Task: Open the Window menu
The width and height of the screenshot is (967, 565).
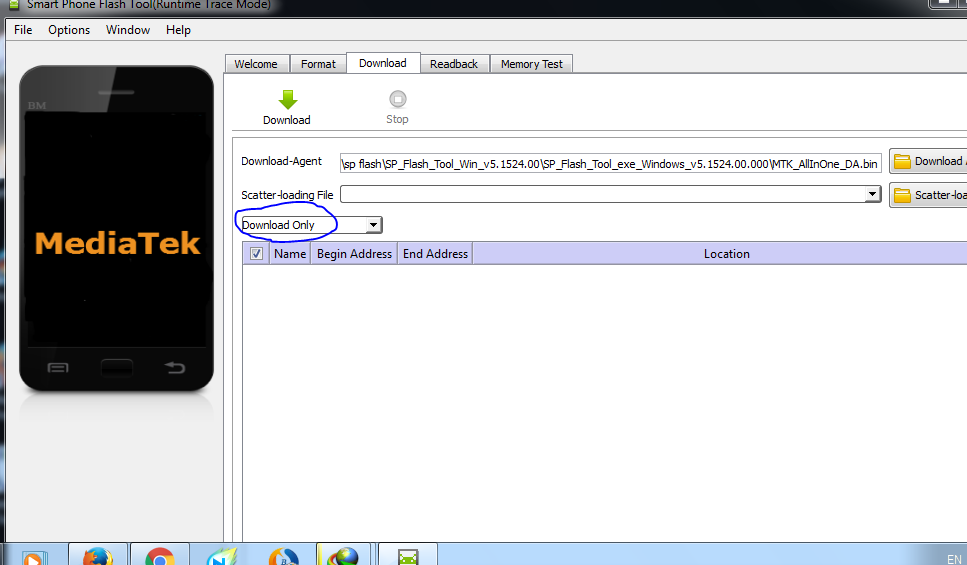Action: pyautogui.click(x=128, y=30)
